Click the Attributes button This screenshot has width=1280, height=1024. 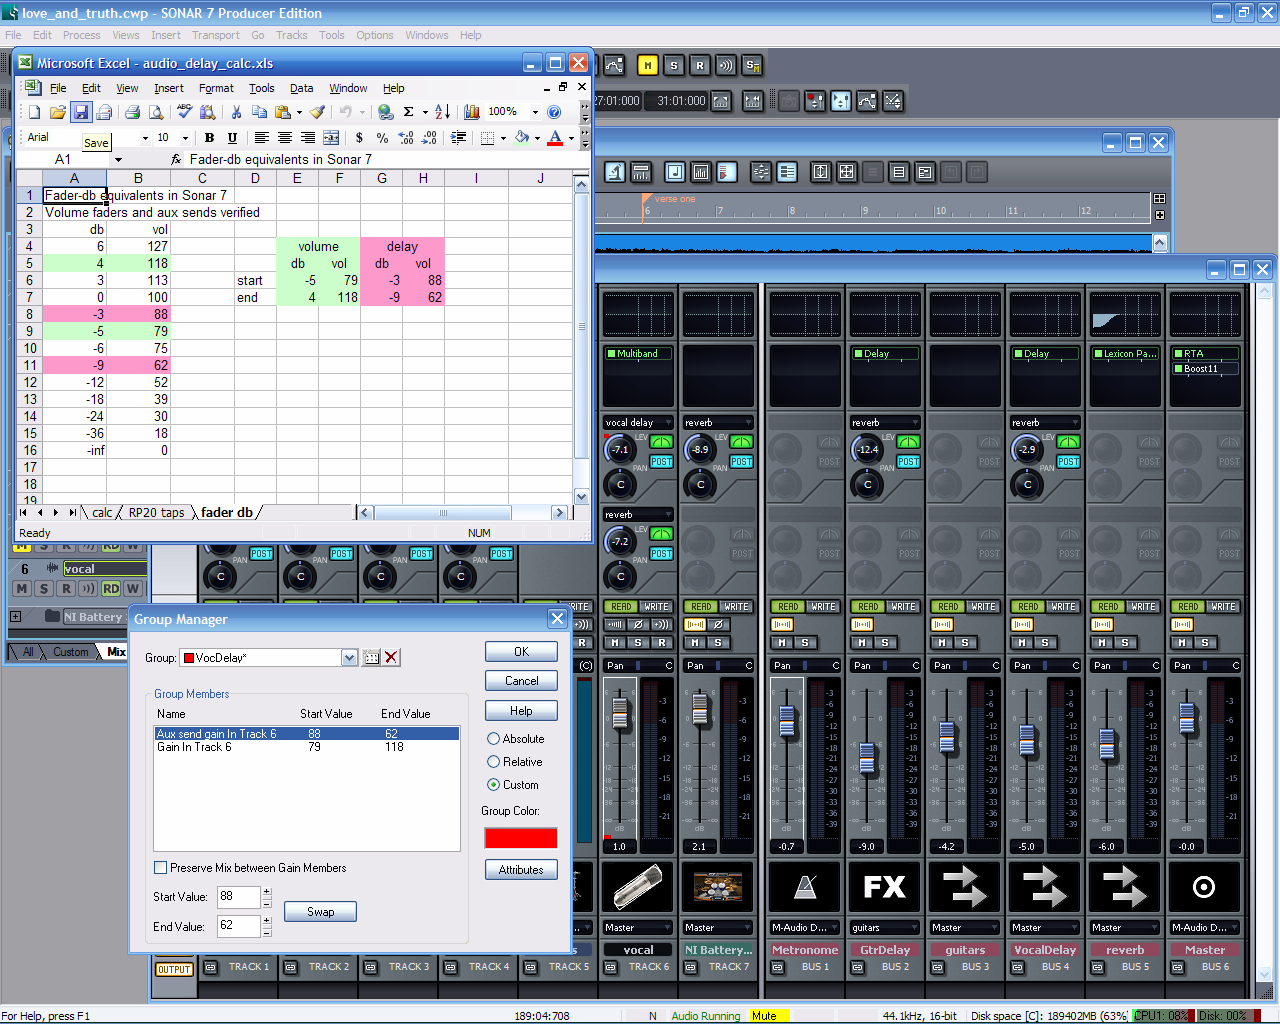click(x=521, y=870)
